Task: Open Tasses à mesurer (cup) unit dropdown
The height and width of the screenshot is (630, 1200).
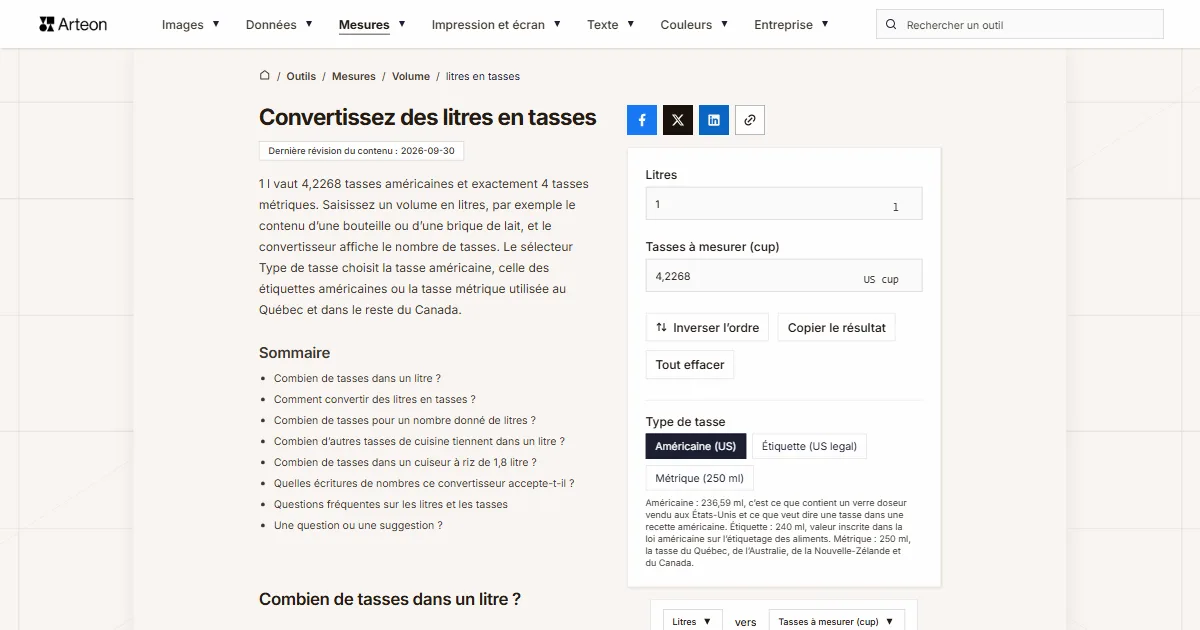Action: click(x=837, y=621)
